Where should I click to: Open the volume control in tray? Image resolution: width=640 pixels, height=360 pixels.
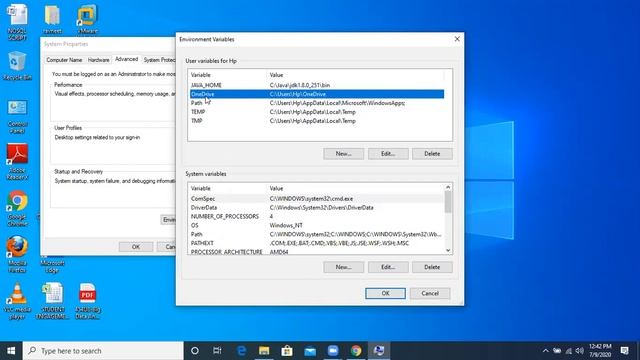click(x=580, y=351)
